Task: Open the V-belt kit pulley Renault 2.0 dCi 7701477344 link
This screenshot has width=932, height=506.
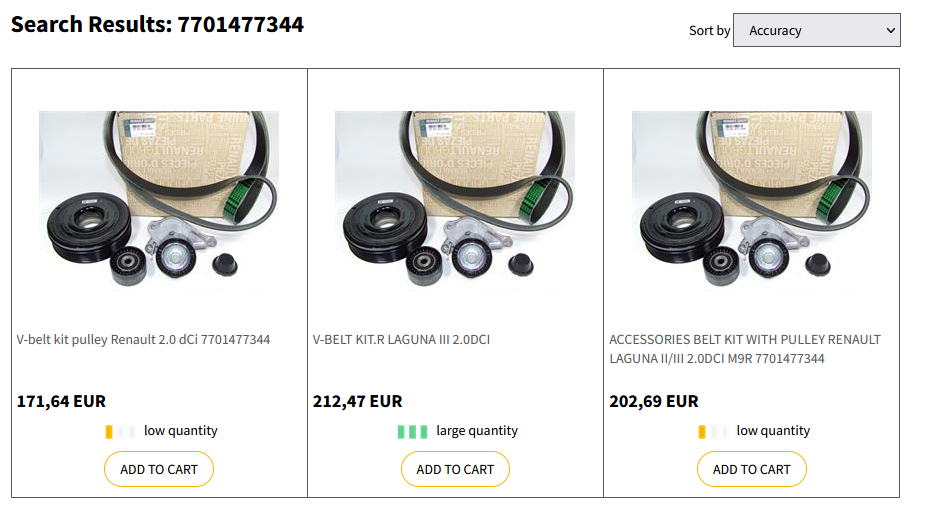Action: click(x=143, y=340)
